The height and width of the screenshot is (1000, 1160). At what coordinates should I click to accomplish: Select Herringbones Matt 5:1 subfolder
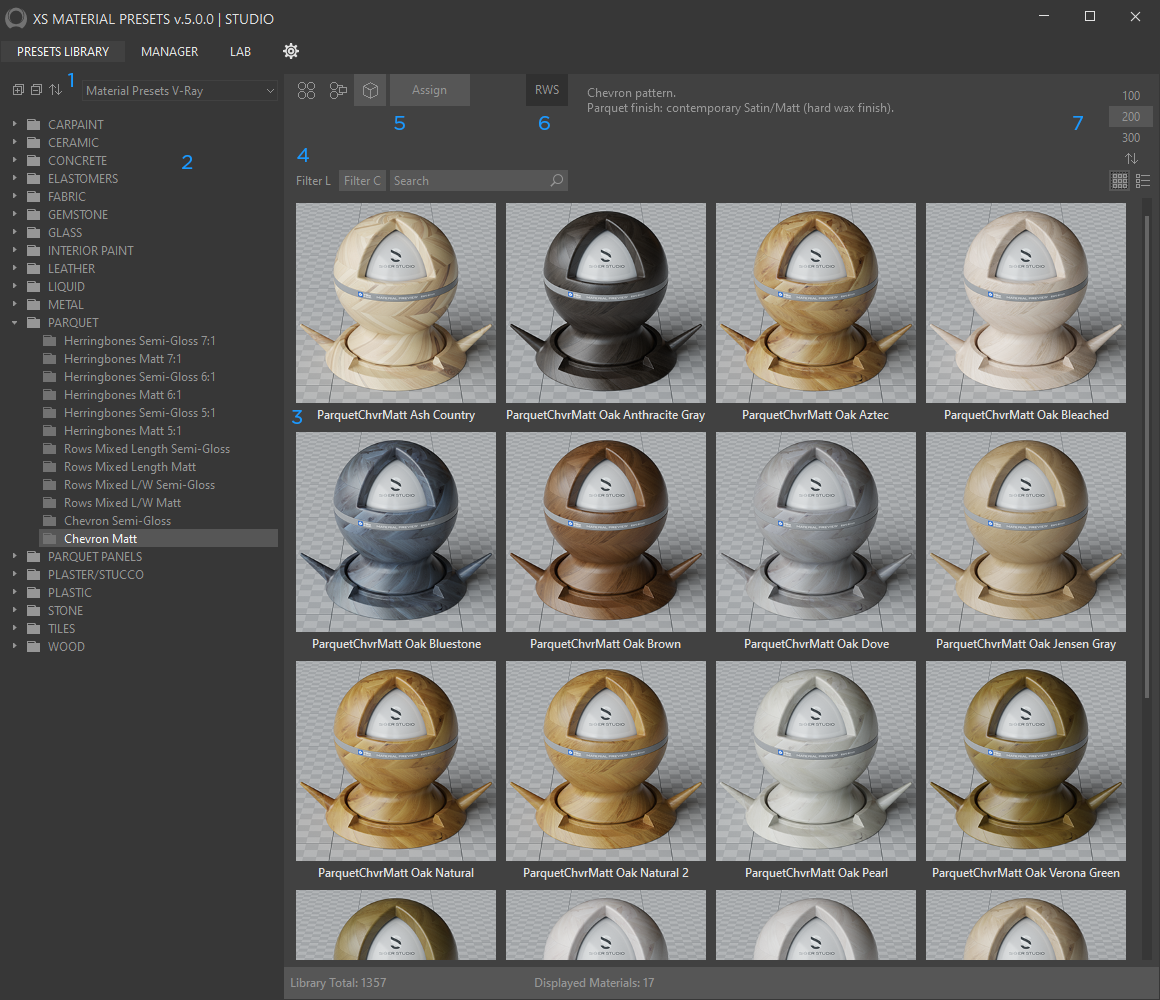click(123, 430)
